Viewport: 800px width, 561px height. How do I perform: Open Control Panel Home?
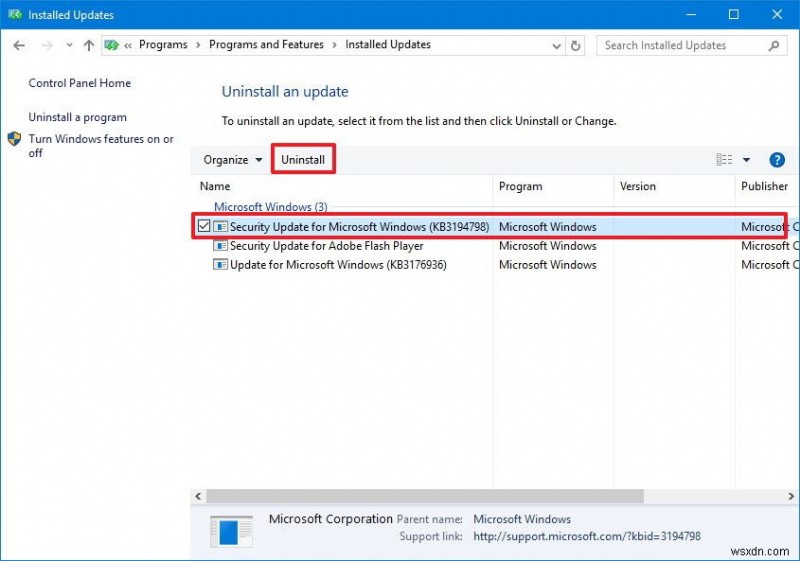click(80, 83)
